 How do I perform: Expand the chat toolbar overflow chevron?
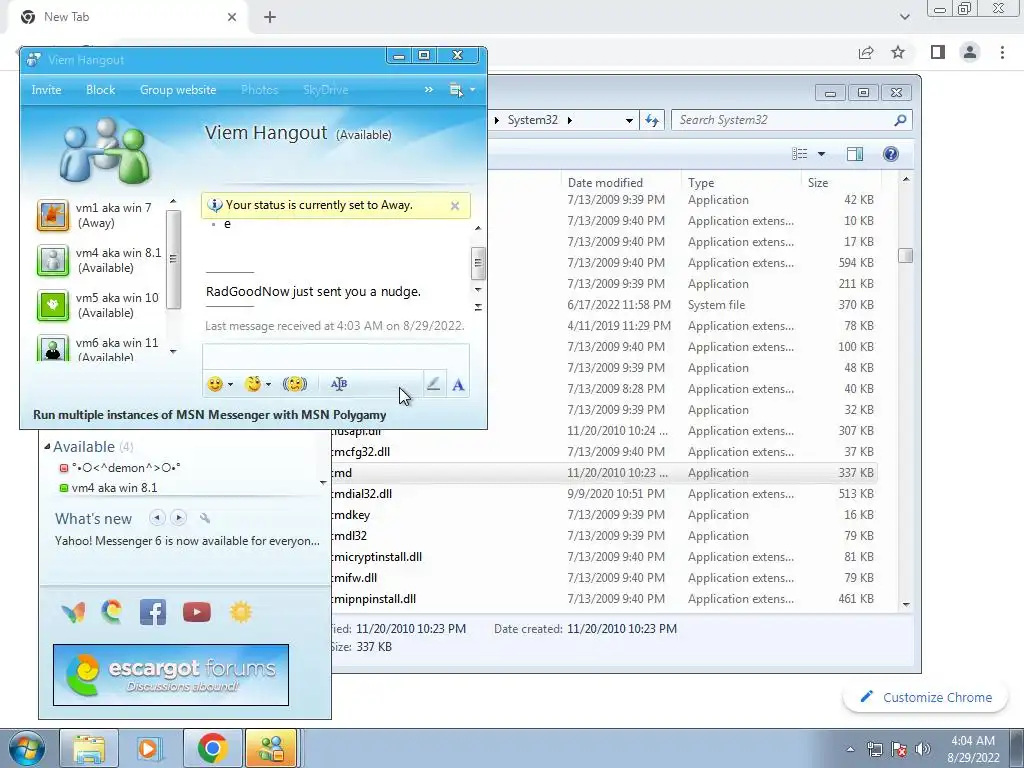[428, 89]
